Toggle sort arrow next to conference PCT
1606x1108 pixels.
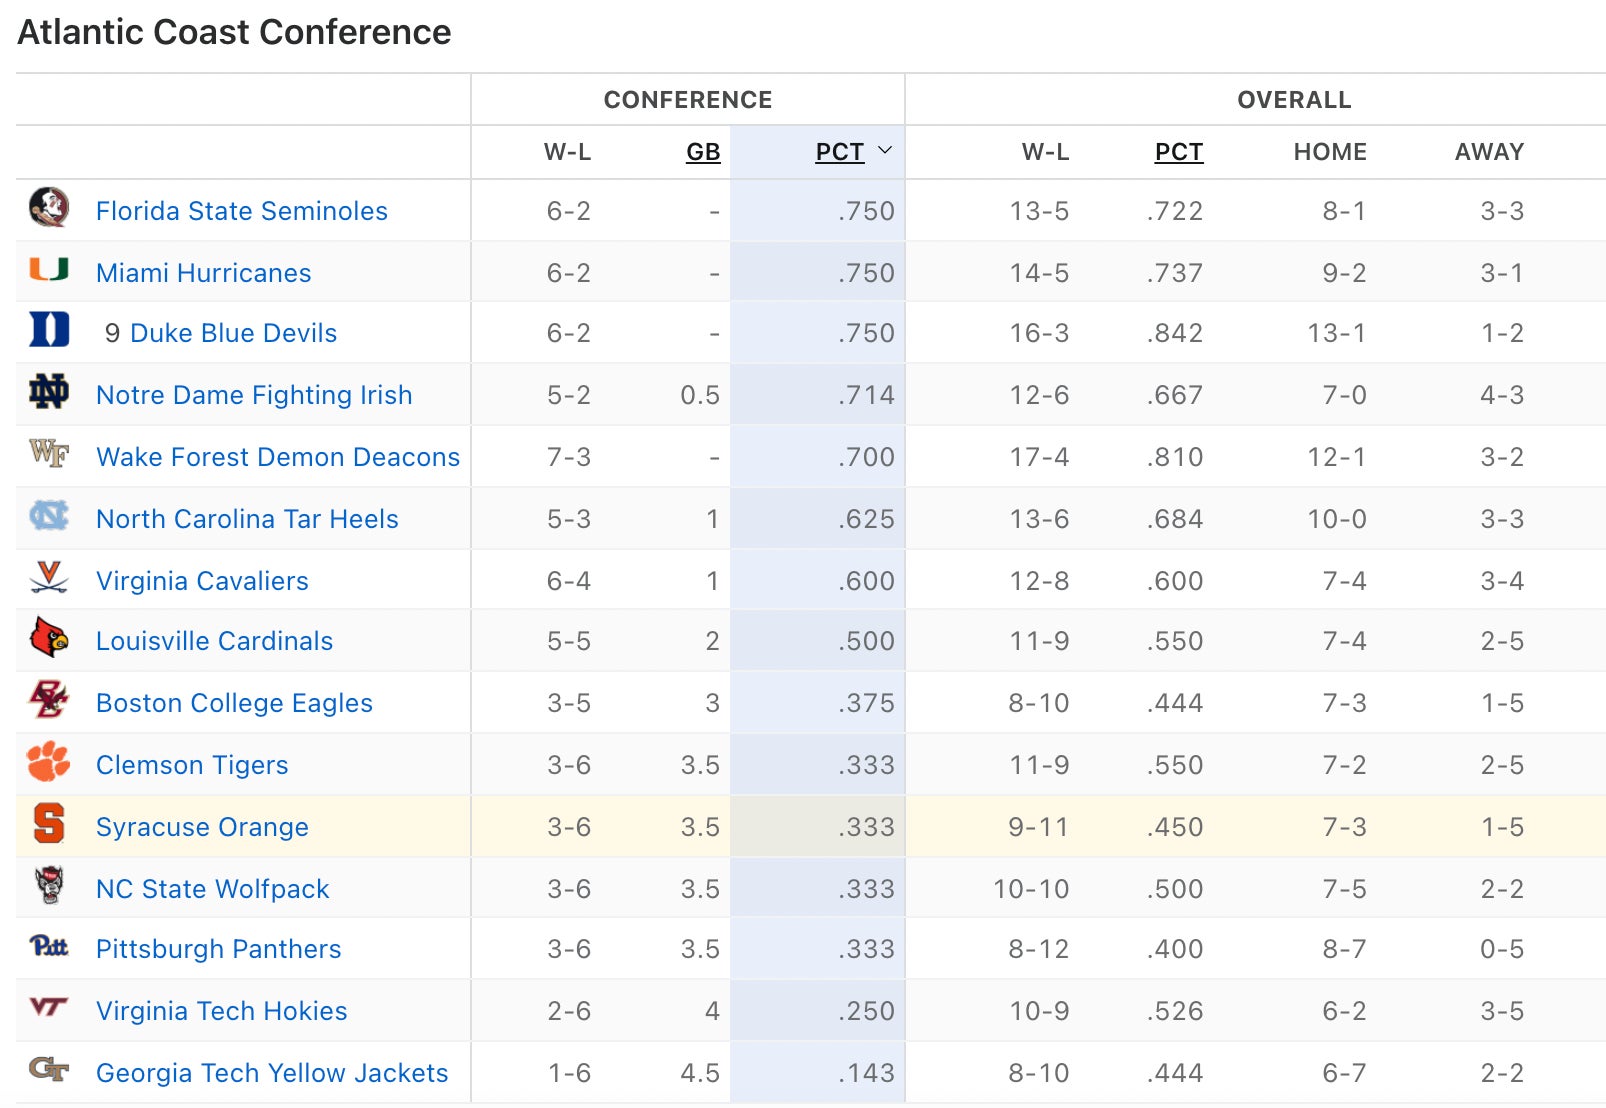coord(884,151)
